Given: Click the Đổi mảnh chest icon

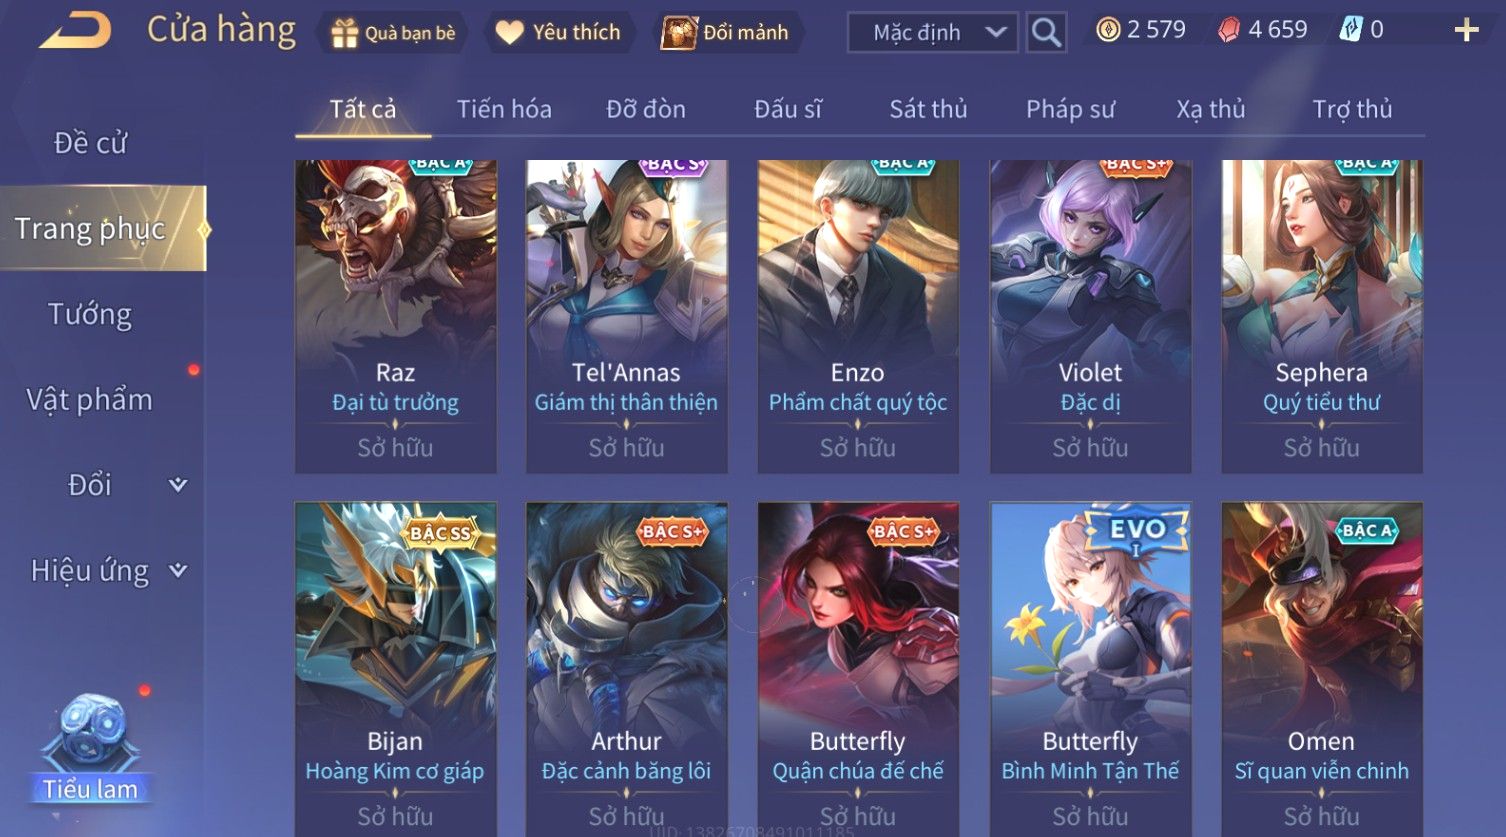Looking at the screenshot, I should pyautogui.click(x=679, y=32).
